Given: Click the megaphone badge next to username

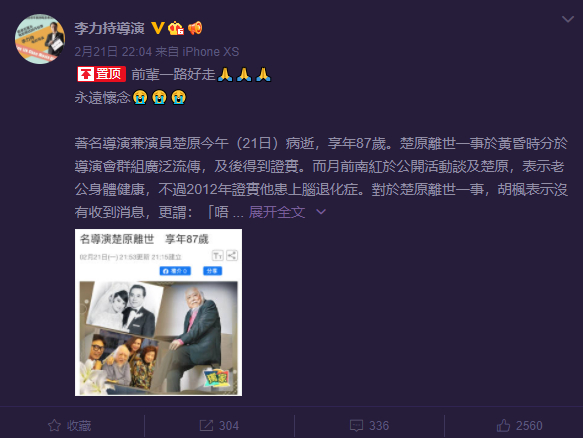Looking at the screenshot, I should 195,28.
